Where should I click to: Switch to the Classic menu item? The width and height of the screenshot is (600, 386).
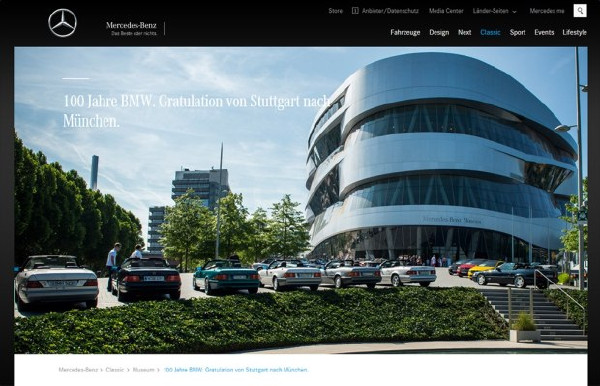tap(490, 33)
